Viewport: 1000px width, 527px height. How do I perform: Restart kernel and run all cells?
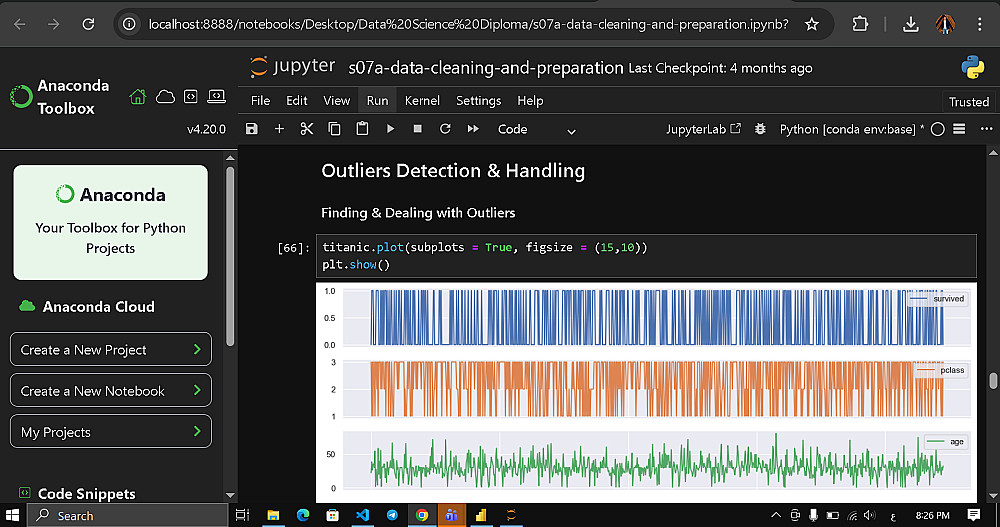pos(473,129)
